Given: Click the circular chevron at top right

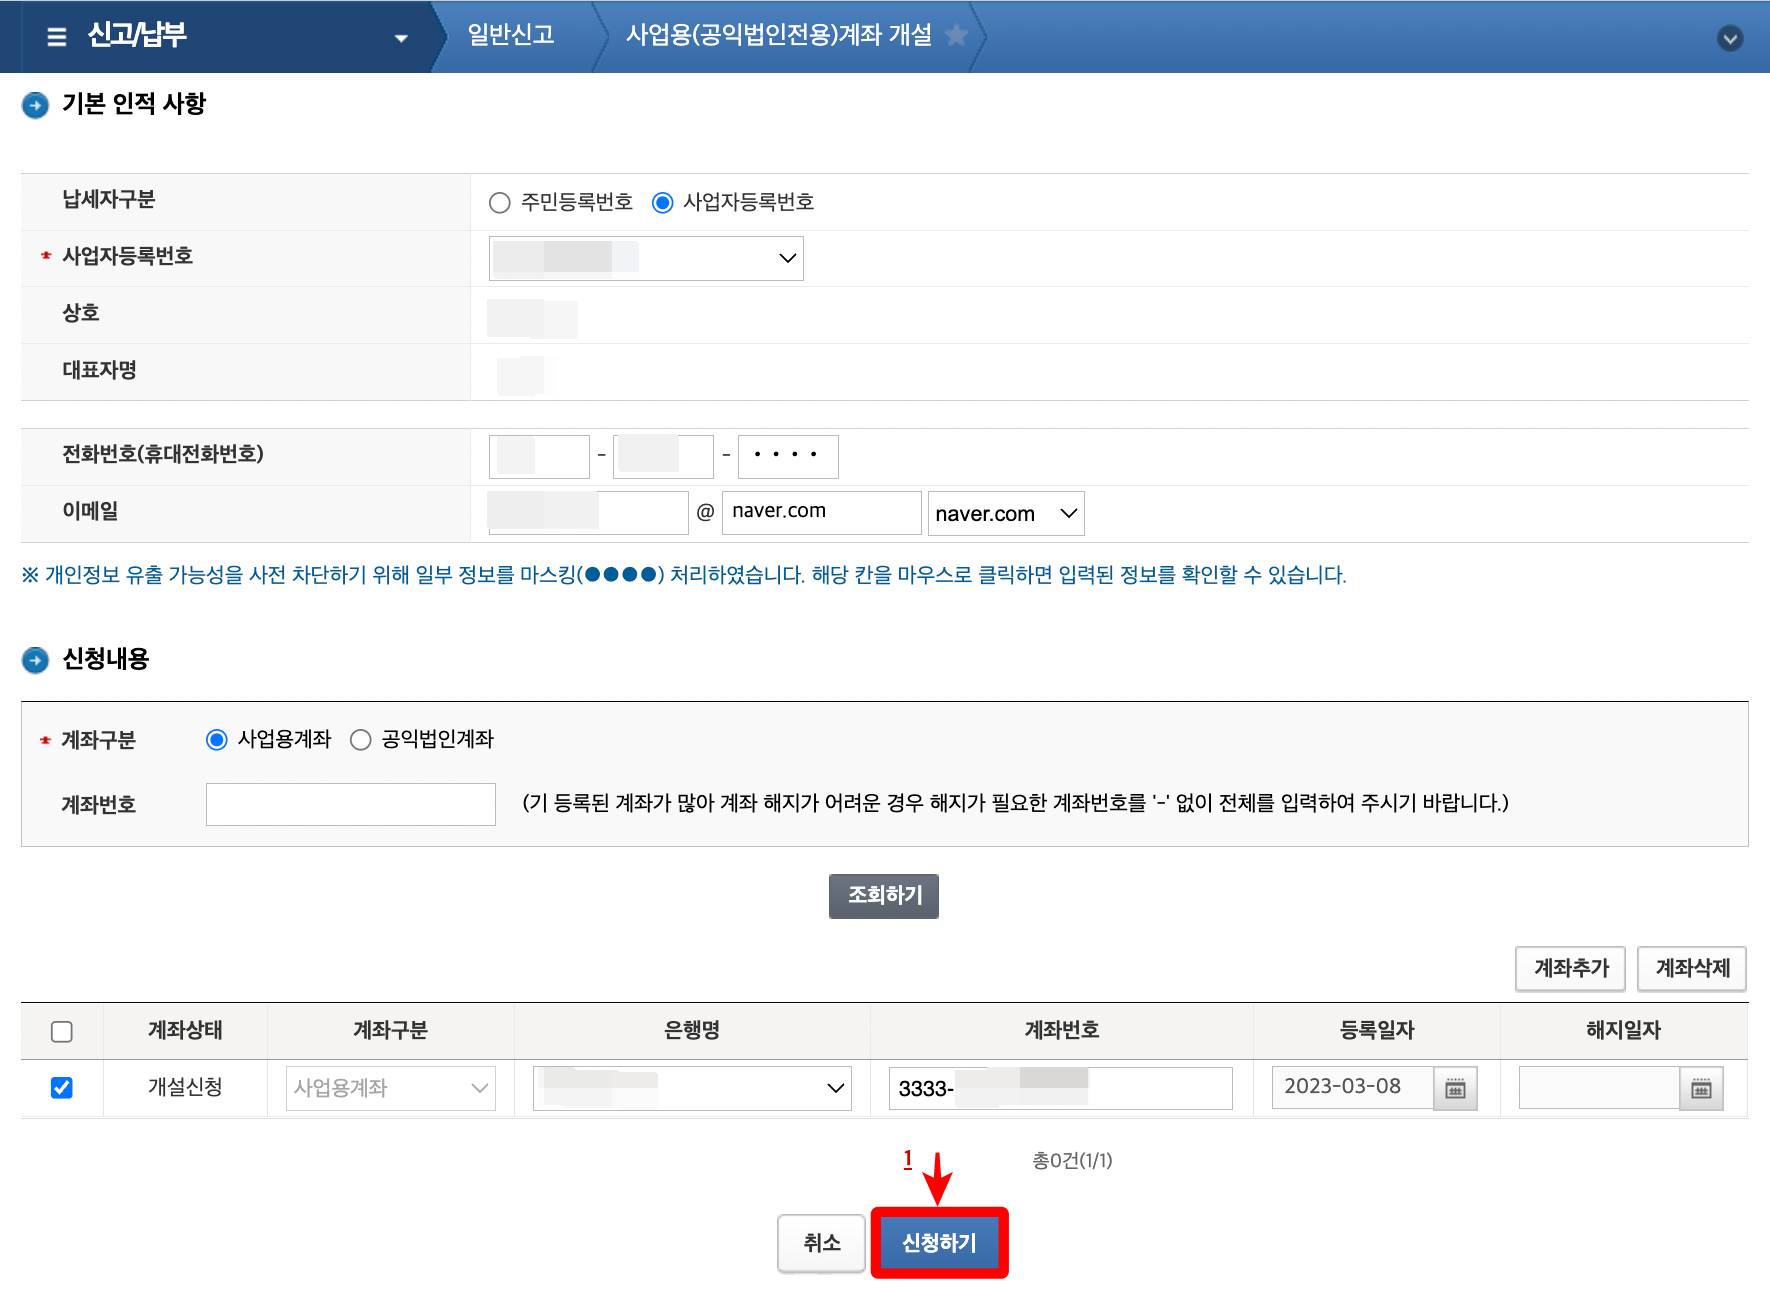Looking at the screenshot, I should click(x=1729, y=37).
